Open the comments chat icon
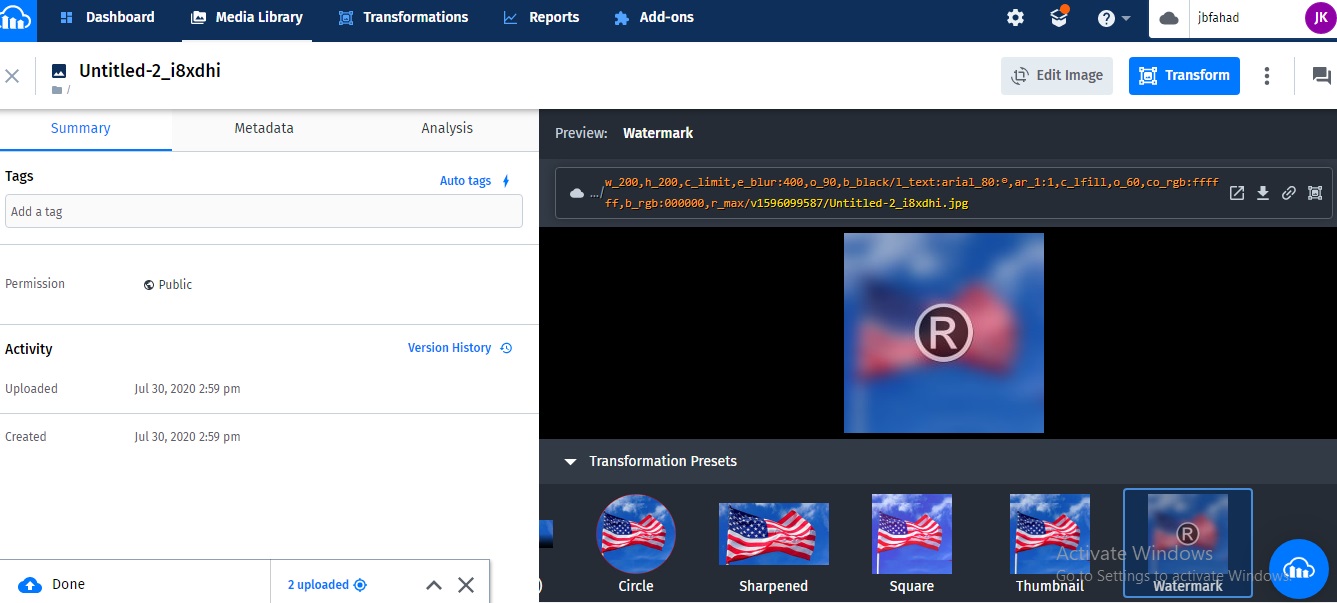This screenshot has width=1337, height=603. [x=1321, y=75]
